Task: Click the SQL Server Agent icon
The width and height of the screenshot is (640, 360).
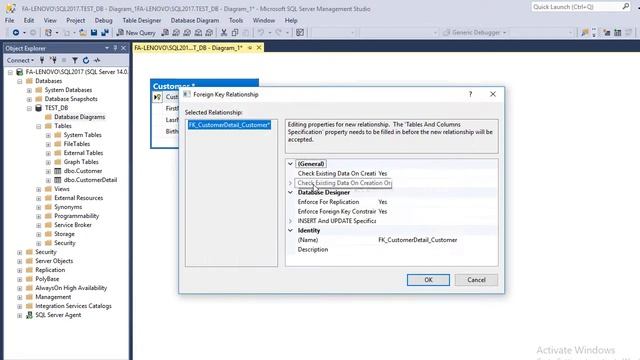Action: coord(29,315)
